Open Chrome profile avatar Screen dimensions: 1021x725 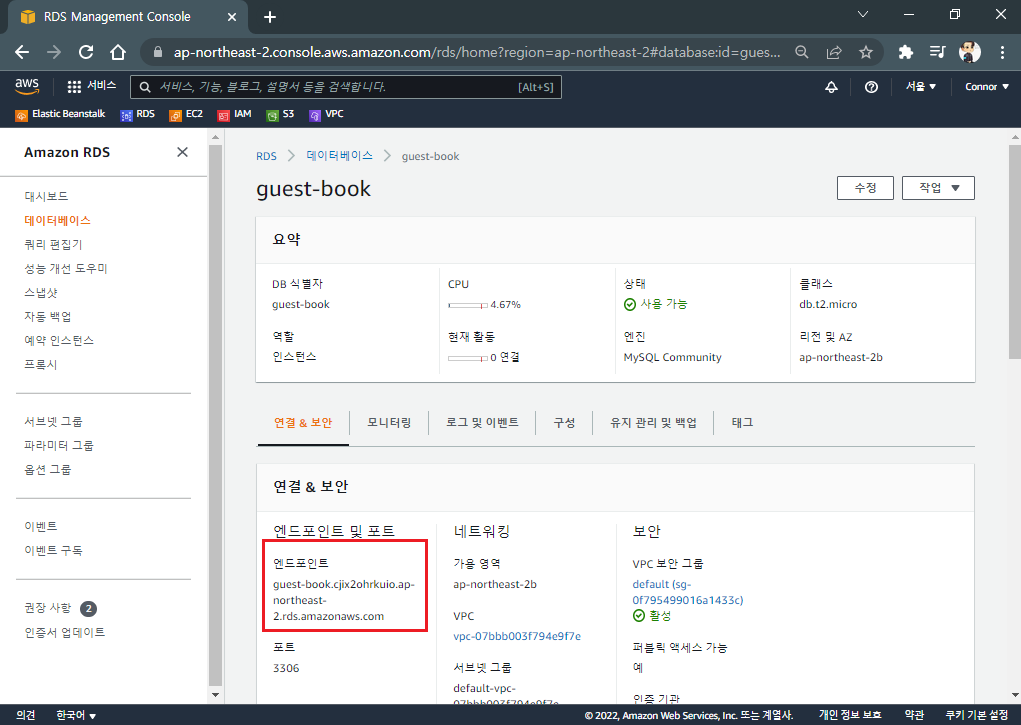[x=970, y=52]
